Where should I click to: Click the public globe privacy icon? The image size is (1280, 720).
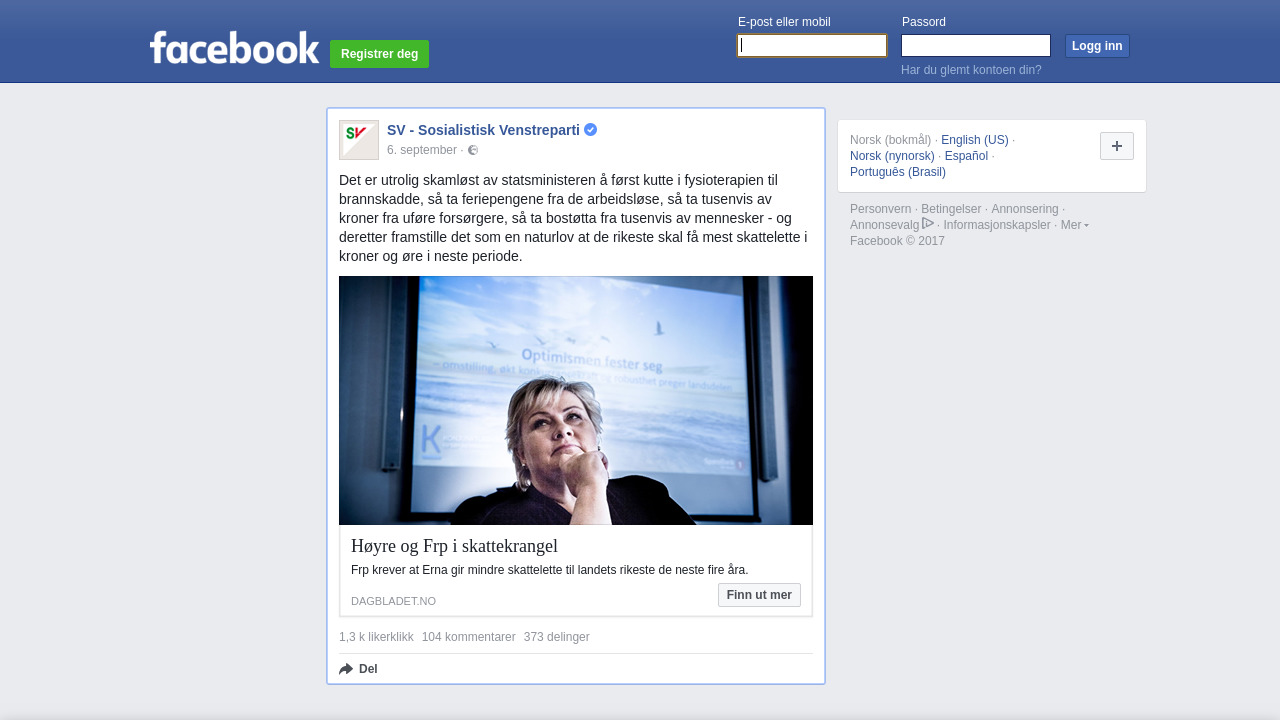coord(473,150)
